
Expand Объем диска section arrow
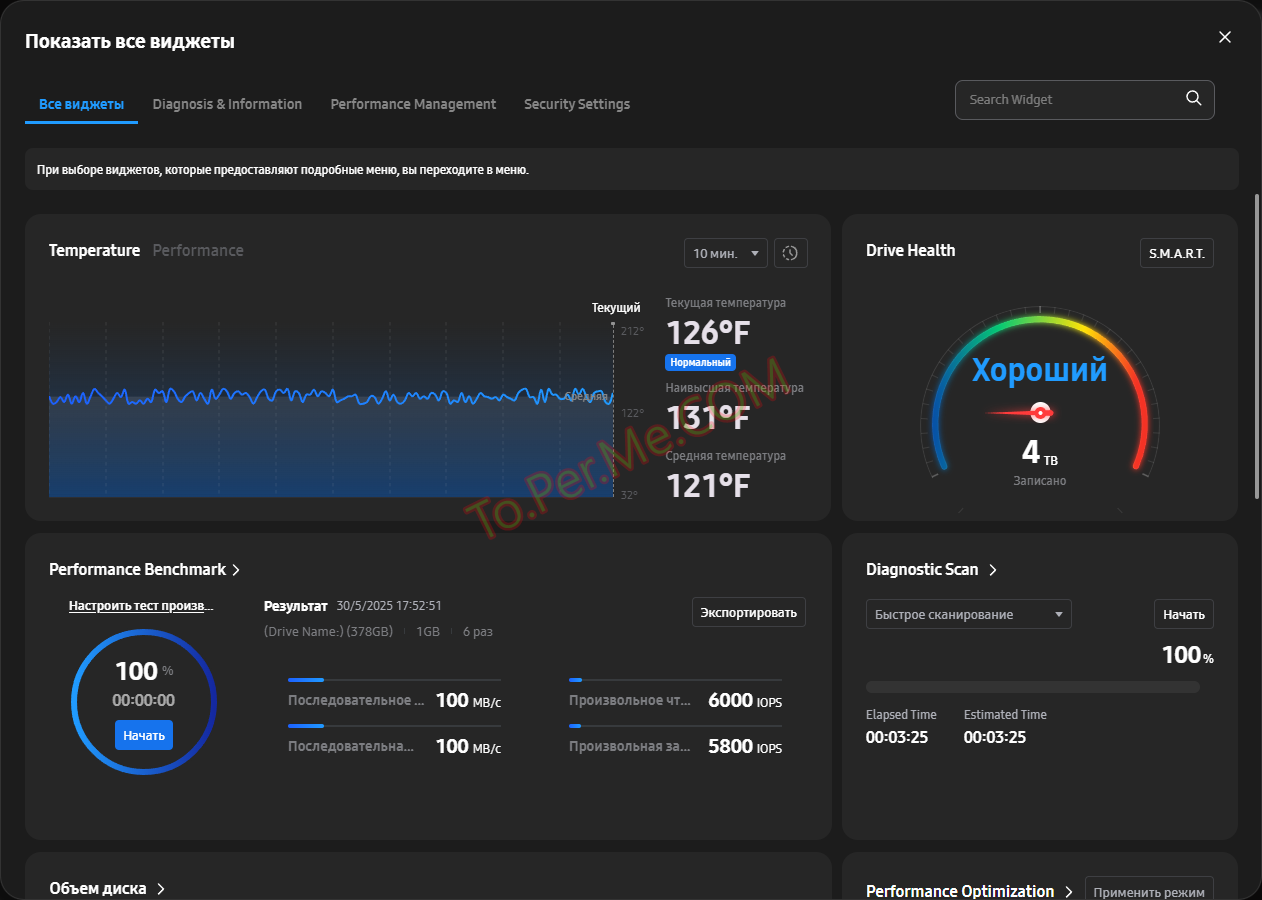click(x=161, y=889)
